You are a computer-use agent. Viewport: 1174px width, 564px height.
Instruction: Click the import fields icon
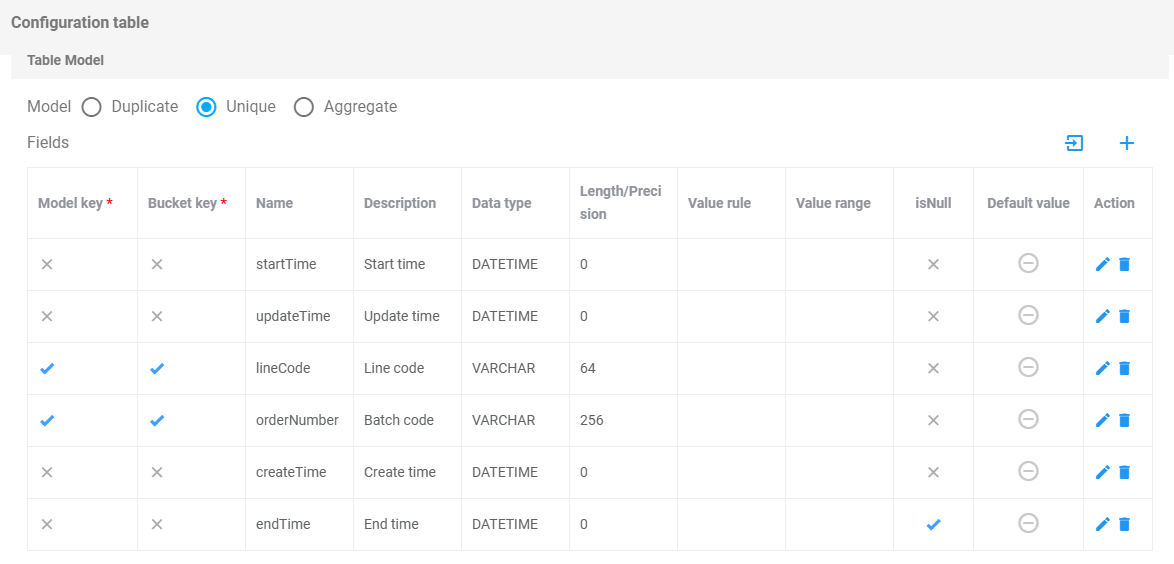(x=1074, y=143)
